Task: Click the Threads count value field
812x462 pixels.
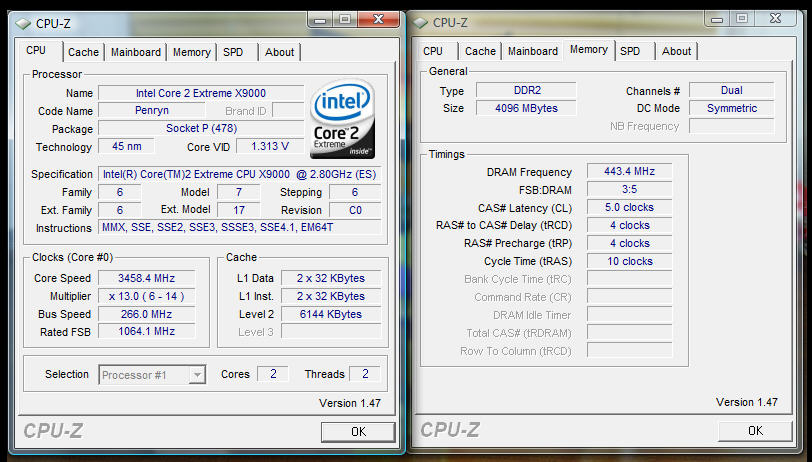Action: point(365,374)
